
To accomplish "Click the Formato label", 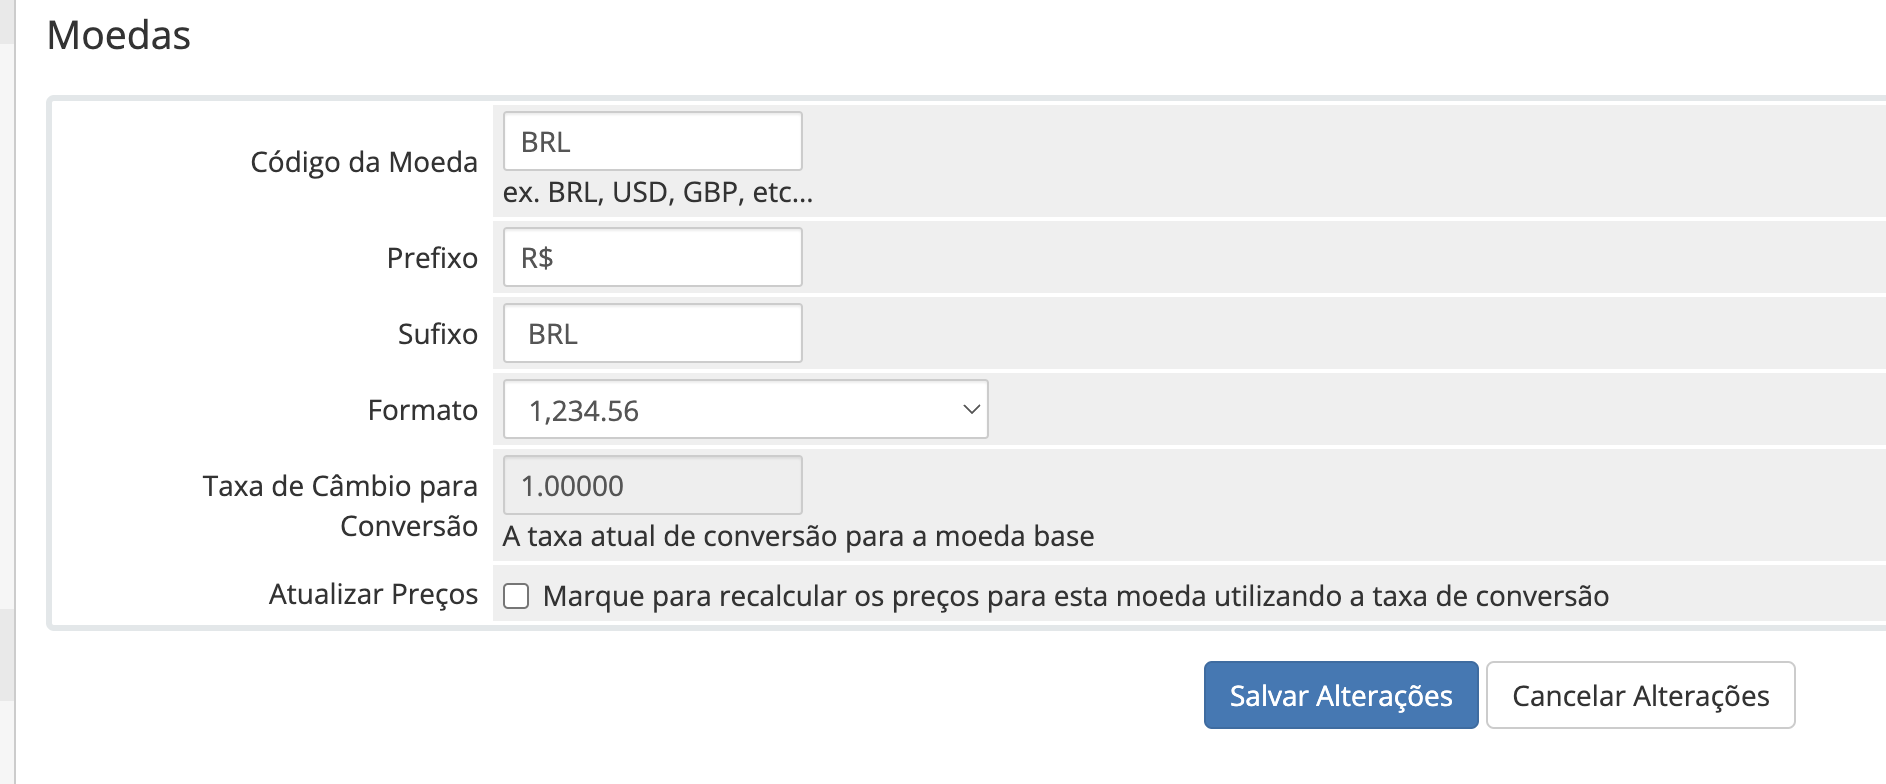I will tap(423, 410).
